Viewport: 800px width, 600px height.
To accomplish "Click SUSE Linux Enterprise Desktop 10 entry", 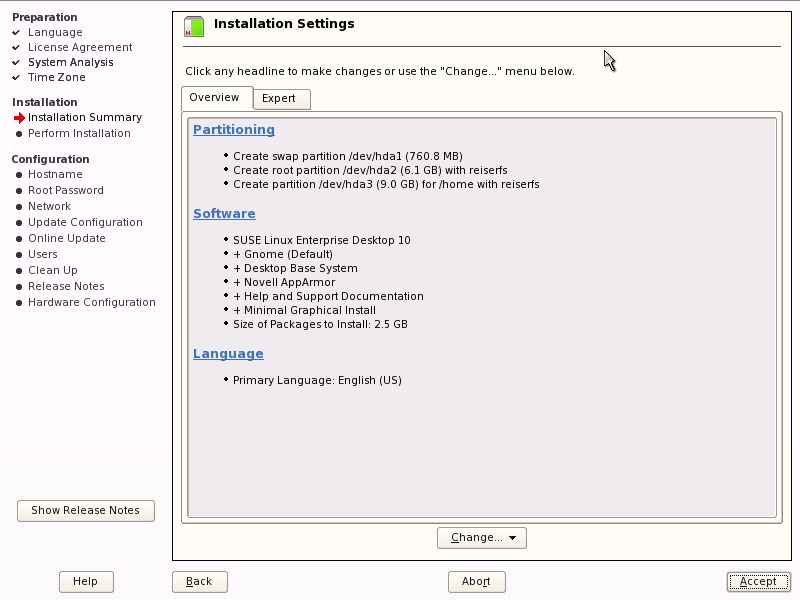I will [x=322, y=240].
